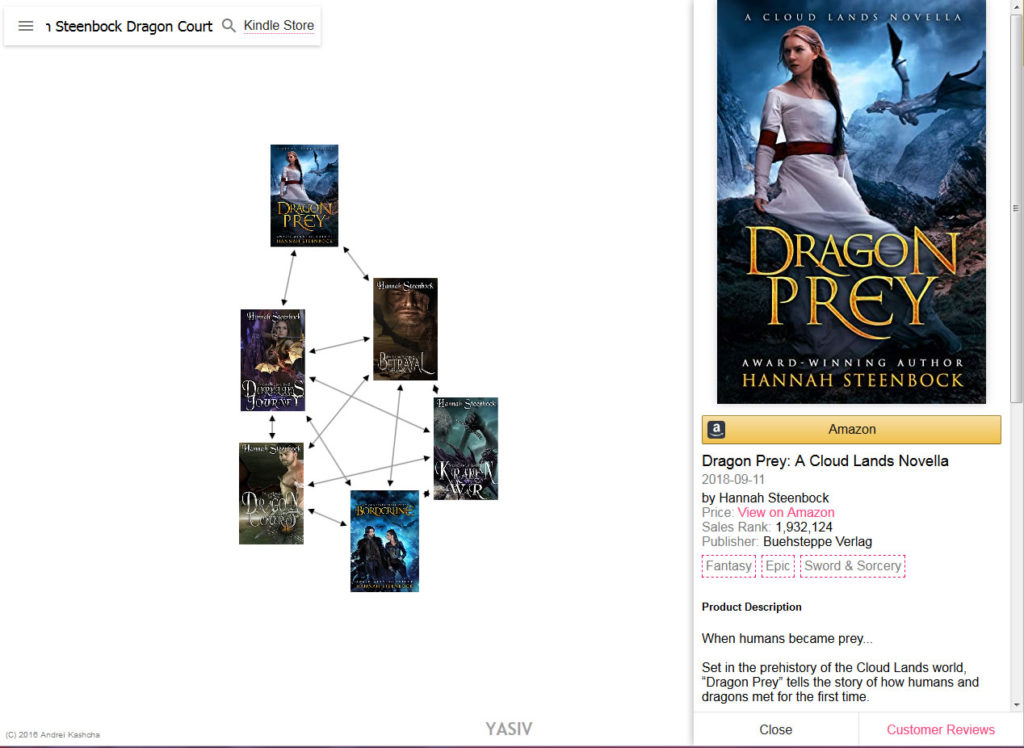Screen dimensions: 1024x748
Task: Click the YASIV logo text
Action: (x=509, y=728)
